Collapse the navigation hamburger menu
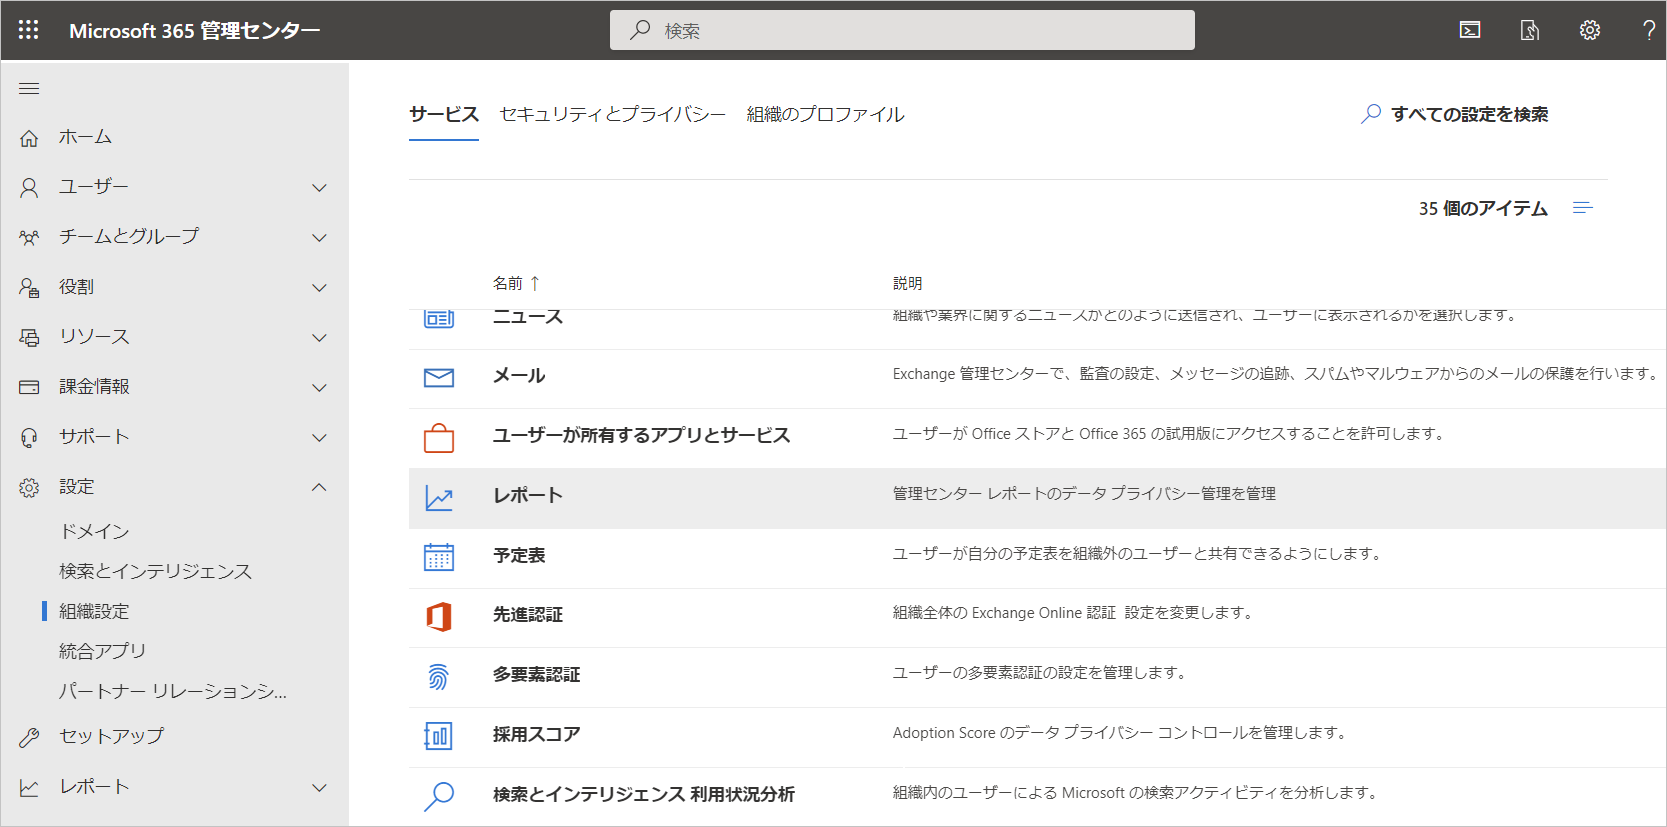The height and width of the screenshot is (827, 1667). pyautogui.click(x=29, y=89)
